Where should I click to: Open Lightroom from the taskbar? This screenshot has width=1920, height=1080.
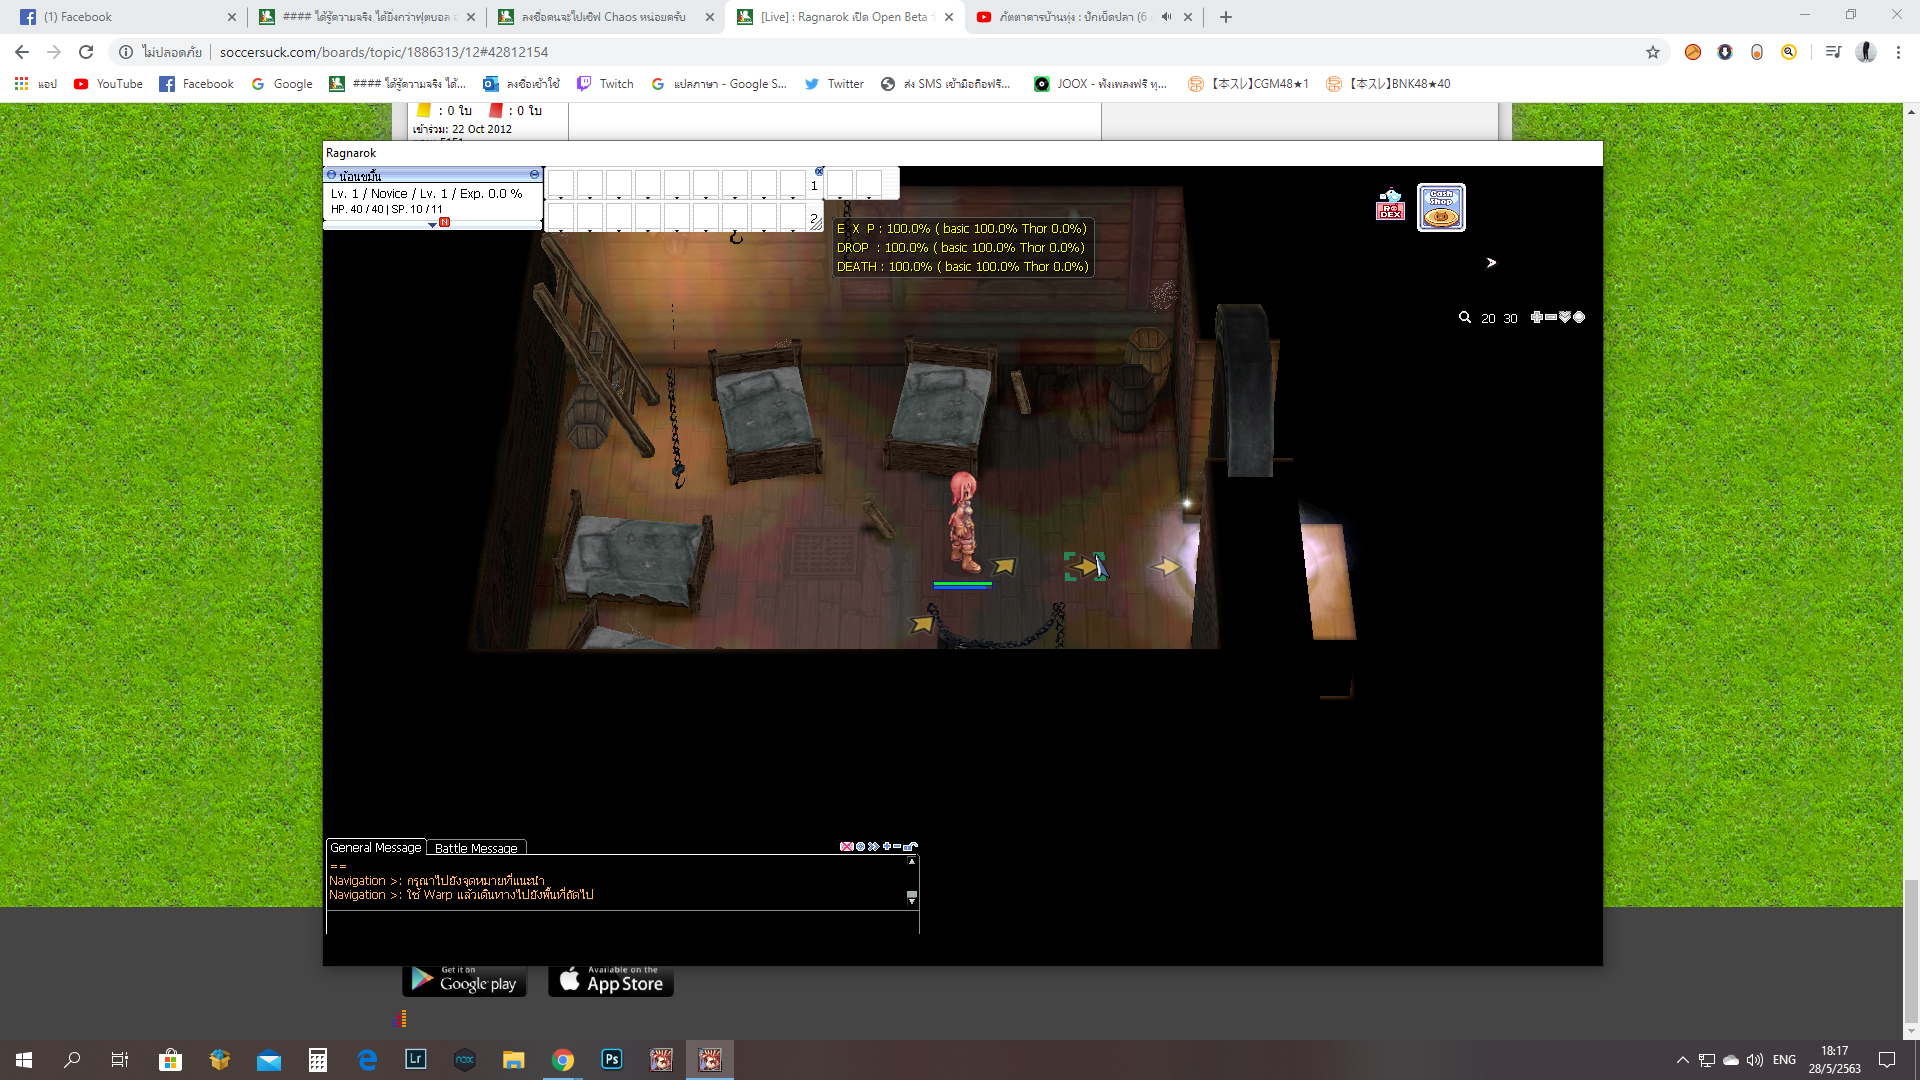(416, 1060)
